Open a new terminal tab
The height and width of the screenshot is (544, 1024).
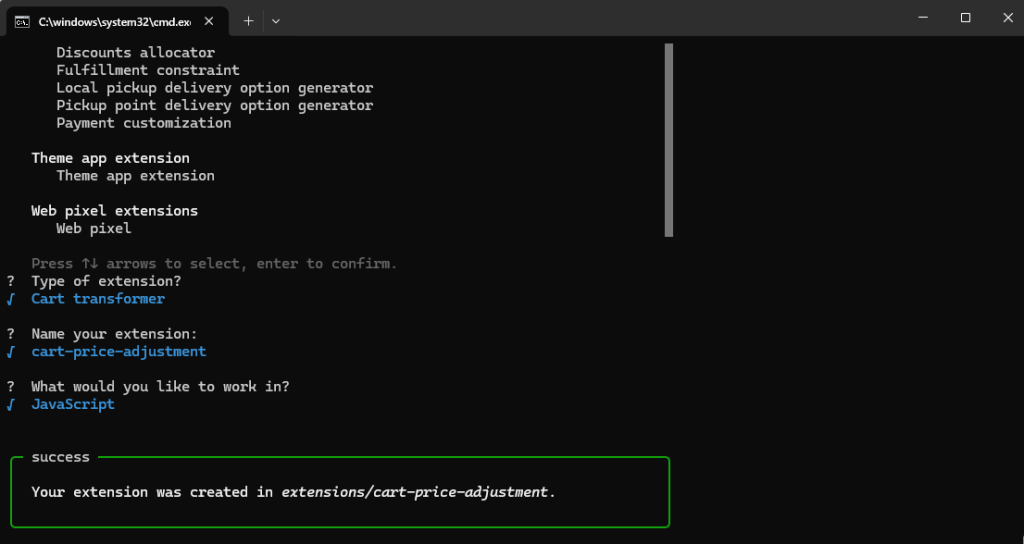[249, 20]
